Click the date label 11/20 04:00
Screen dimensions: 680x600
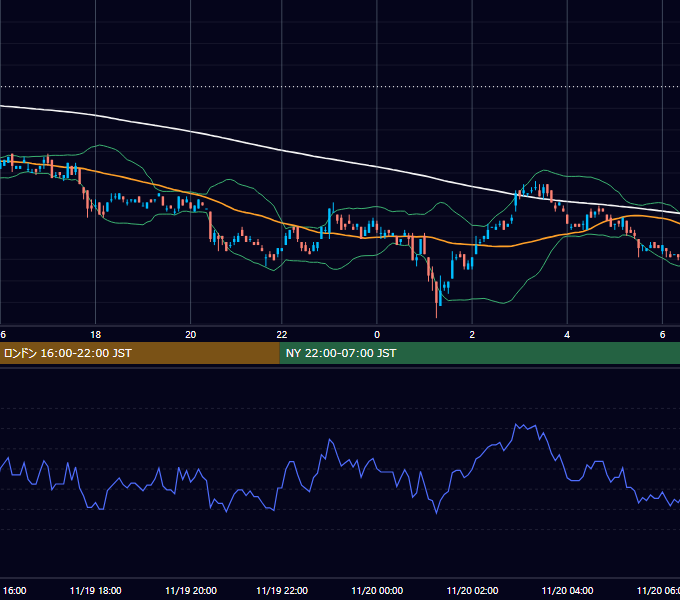(x=567, y=590)
